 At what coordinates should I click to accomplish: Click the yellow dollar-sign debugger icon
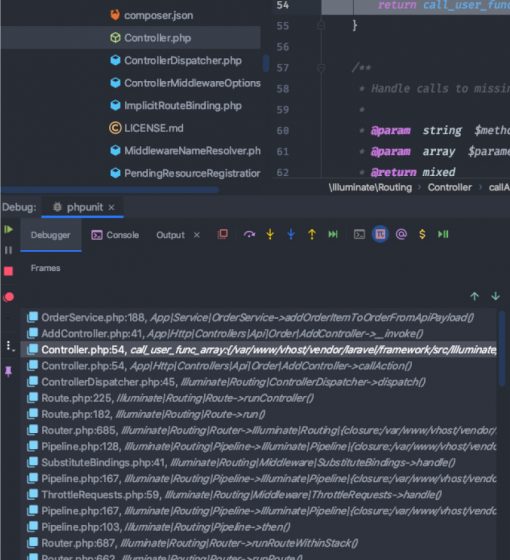click(x=422, y=234)
